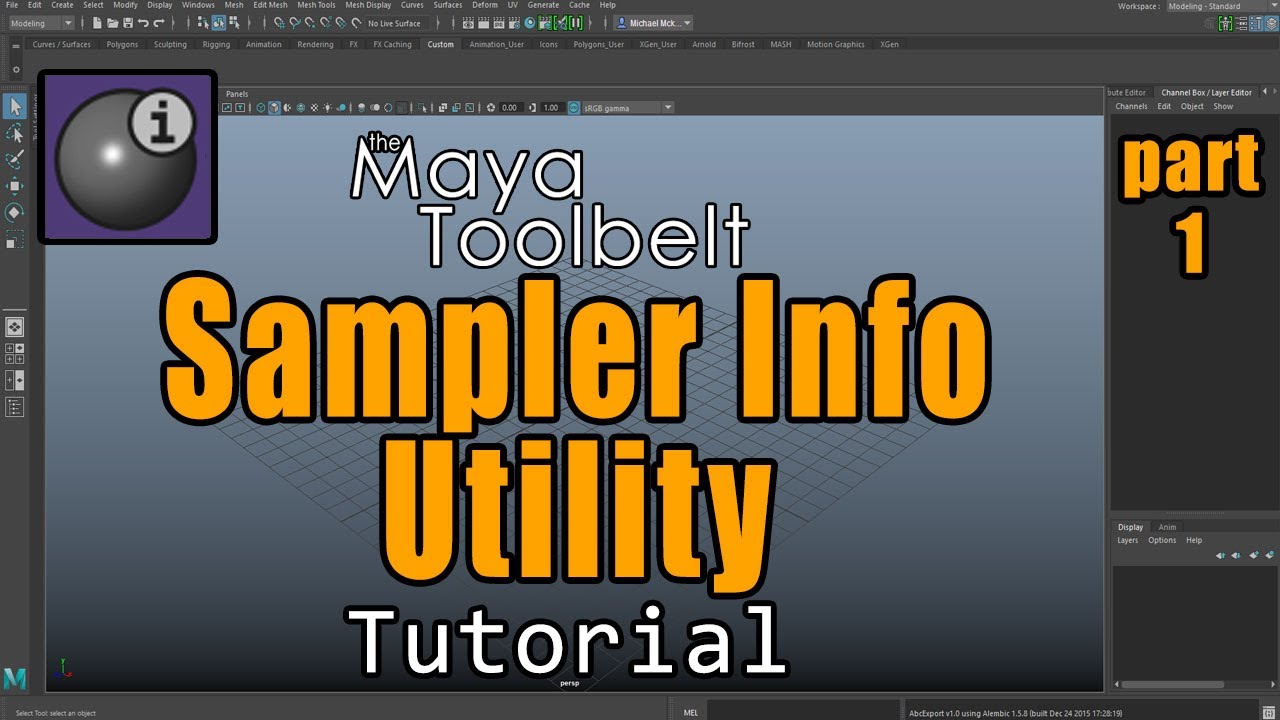Viewport: 1280px width, 720px height.
Task: Choose the Move tool in the toolbox
Action: click(x=15, y=186)
